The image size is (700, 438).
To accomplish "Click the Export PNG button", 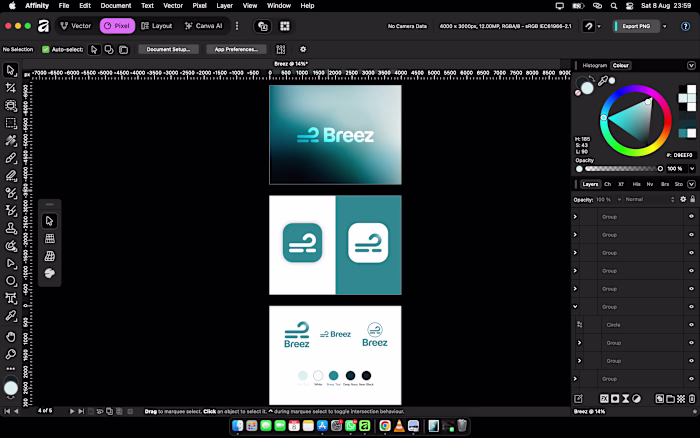I will (636, 26).
